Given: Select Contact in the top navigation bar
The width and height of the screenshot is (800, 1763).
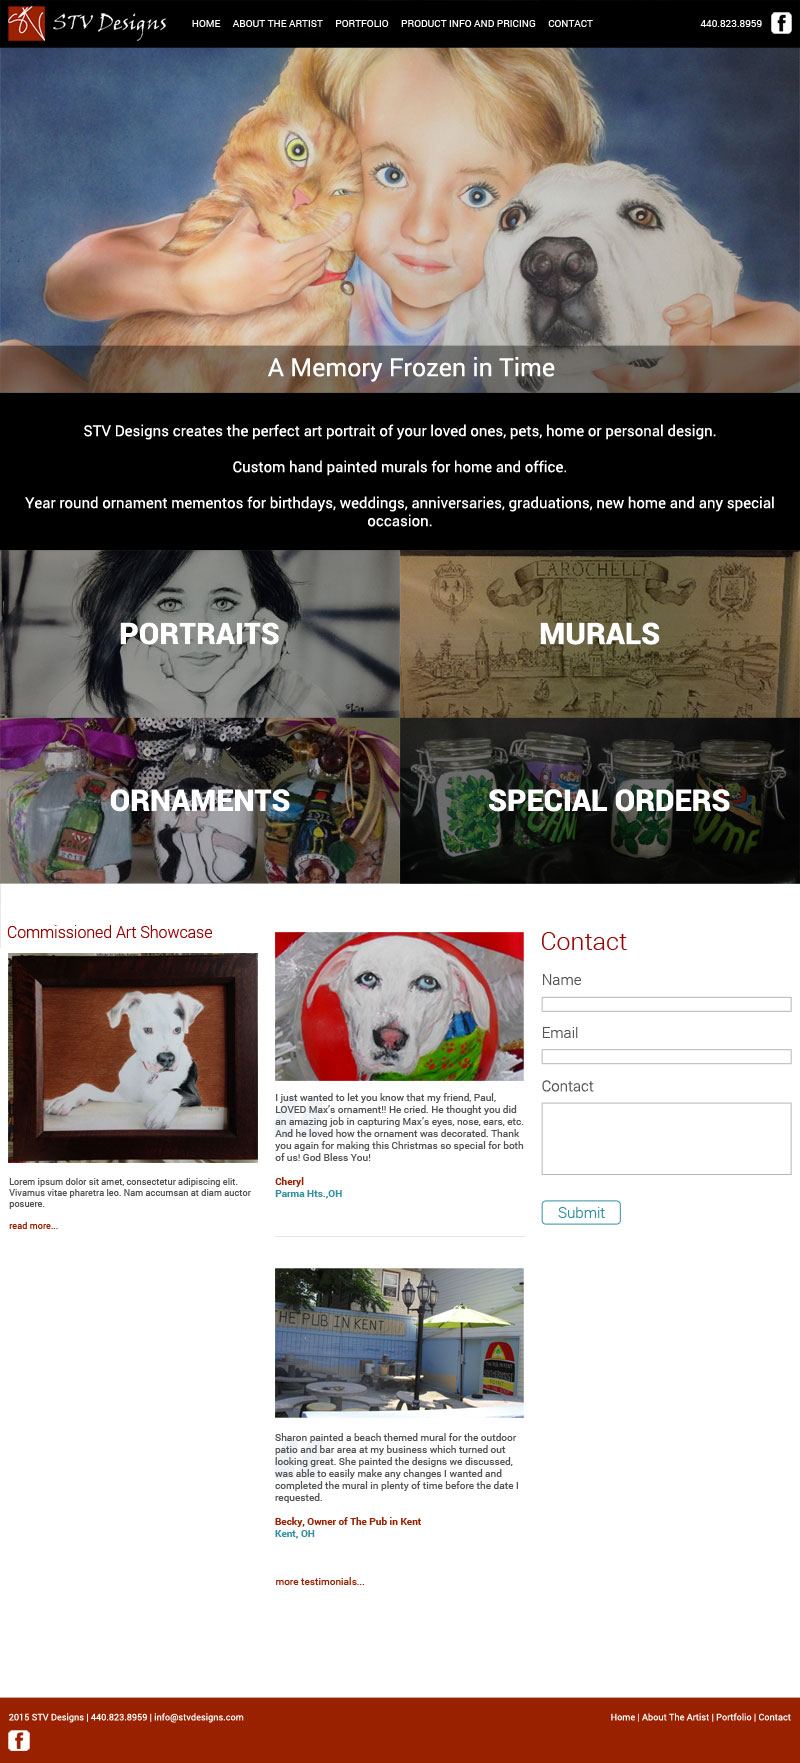Looking at the screenshot, I should point(570,23).
